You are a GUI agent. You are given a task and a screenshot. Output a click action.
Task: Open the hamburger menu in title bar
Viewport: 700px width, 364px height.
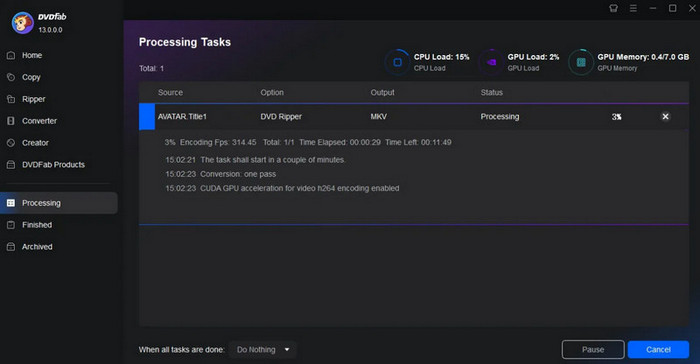click(x=633, y=8)
